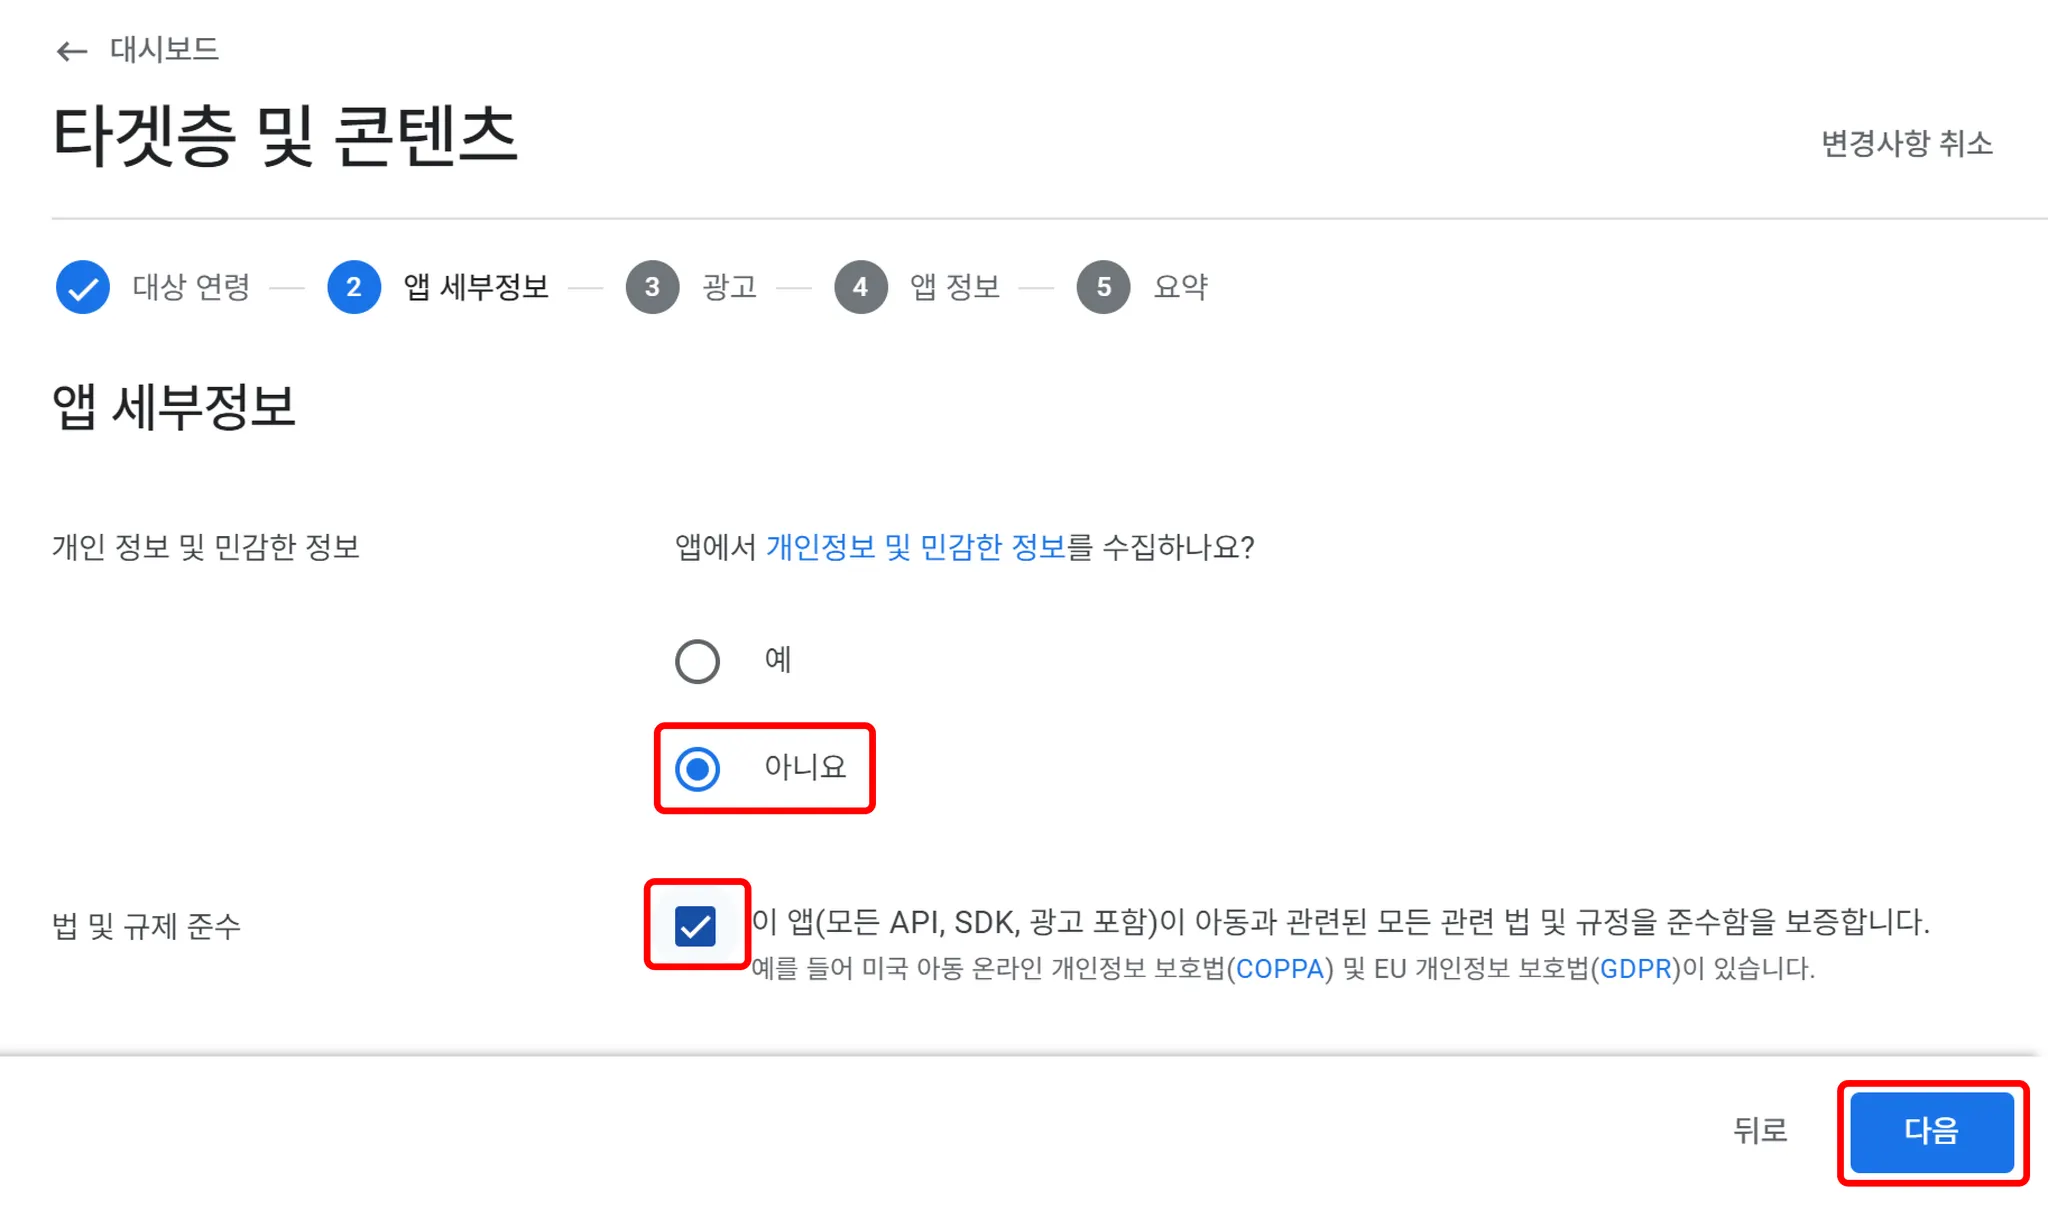2048x1209 pixels.
Task: Open the 개인정보 및 민감한 정보 link
Action: [915, 547]
